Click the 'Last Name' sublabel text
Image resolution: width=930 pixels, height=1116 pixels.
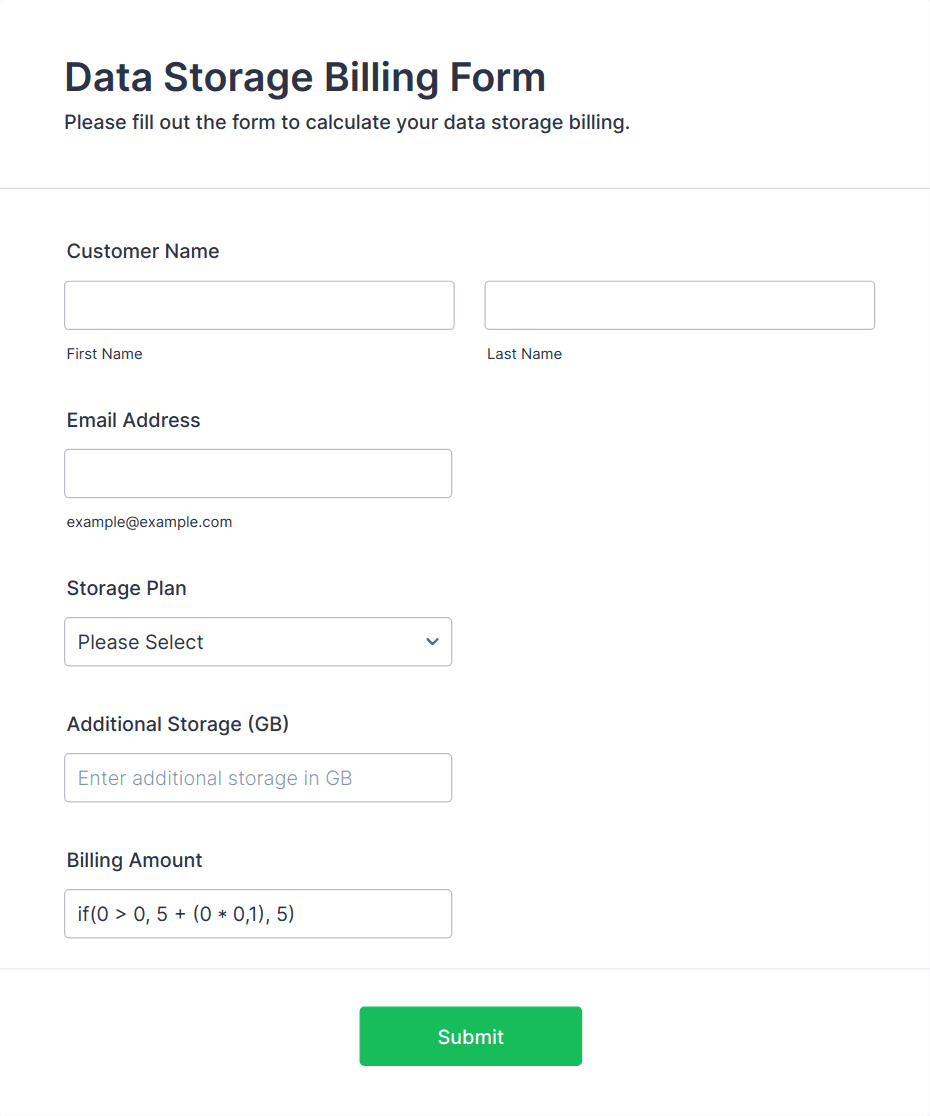[524, 354]
